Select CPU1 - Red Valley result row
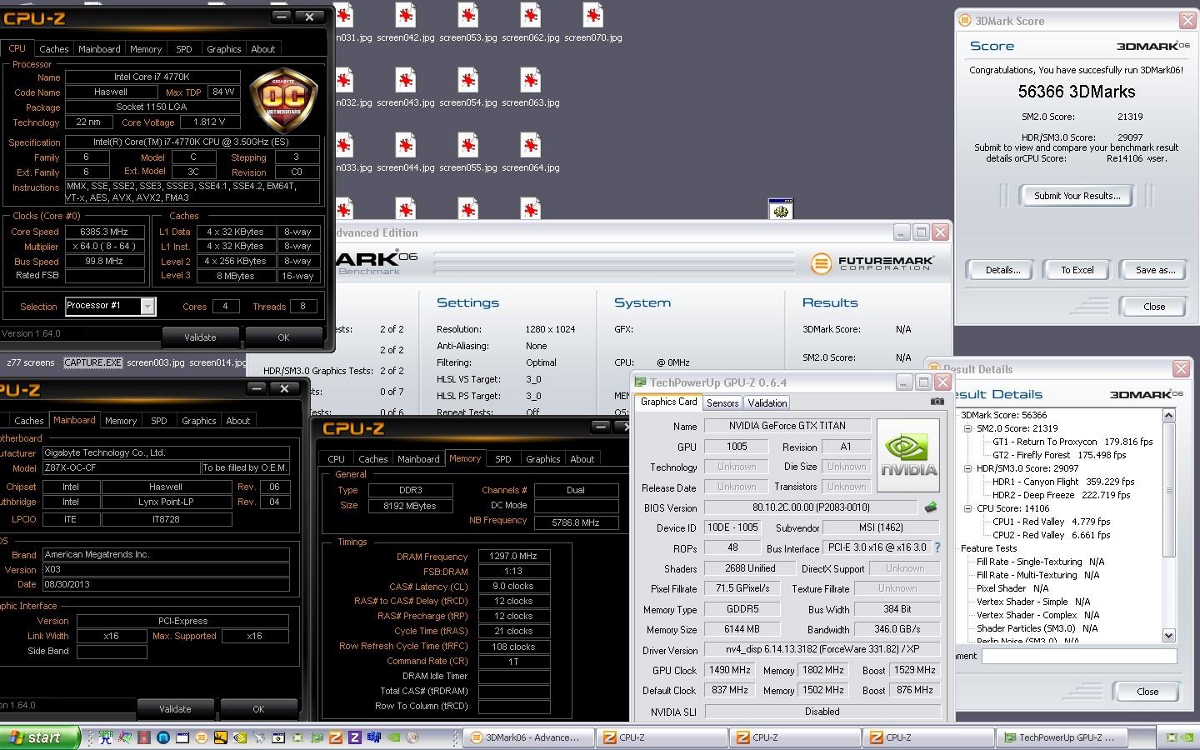 point(1051,521)
